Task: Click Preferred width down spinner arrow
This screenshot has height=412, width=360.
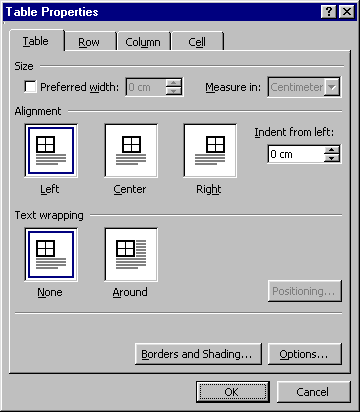Action: click(174, 91)
